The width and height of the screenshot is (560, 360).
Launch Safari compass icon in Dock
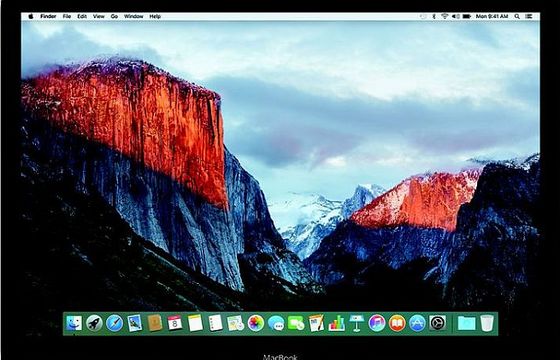click(115, 323)
